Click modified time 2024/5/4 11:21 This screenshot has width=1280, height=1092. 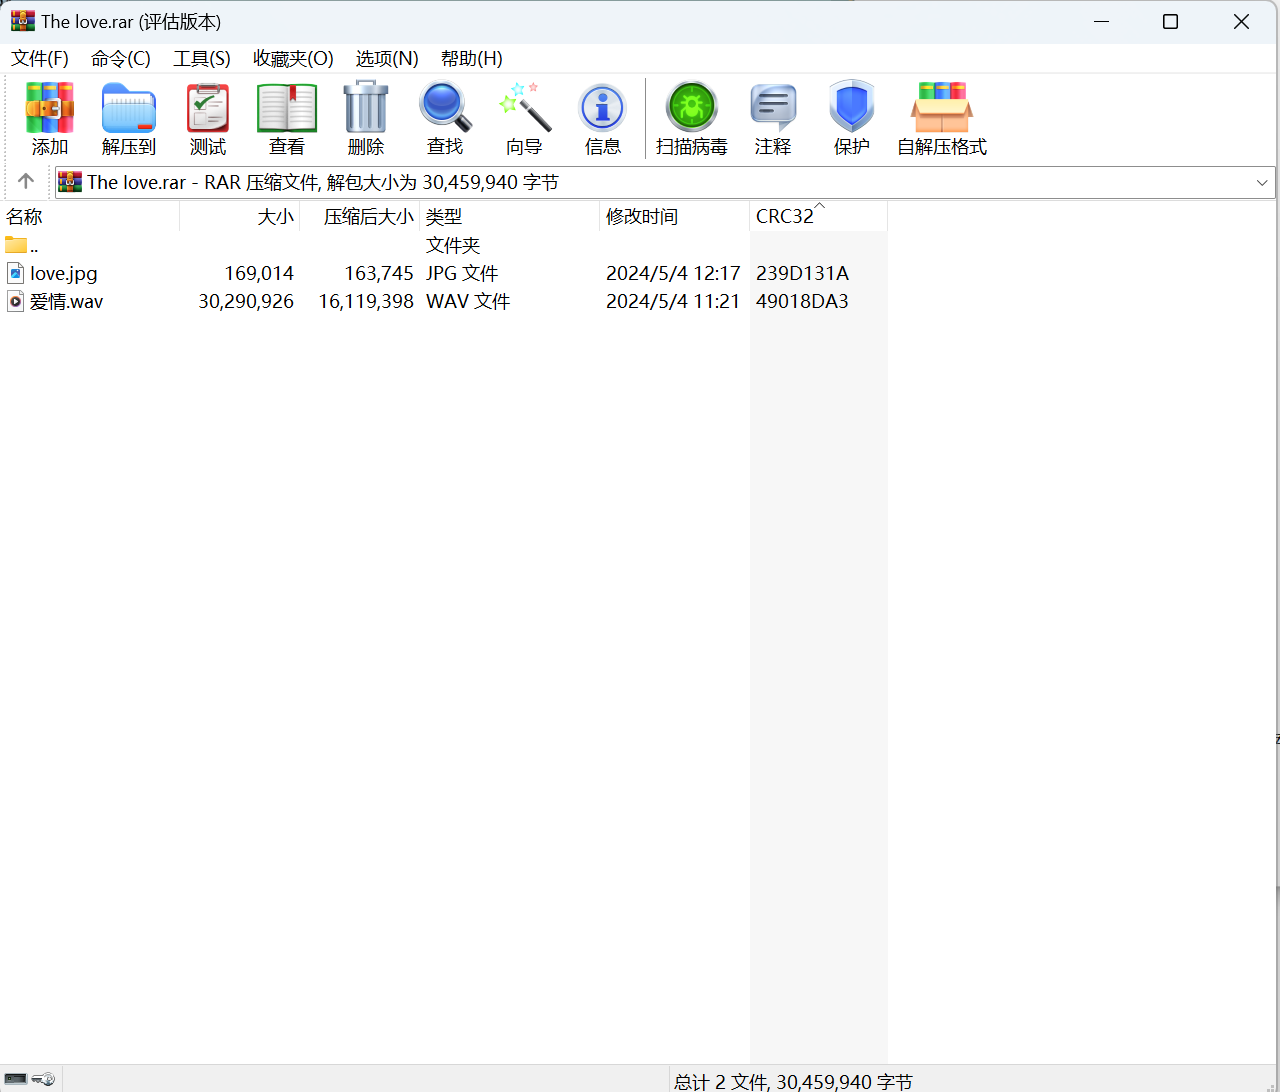pyautogui.click(x=673, y=301)
